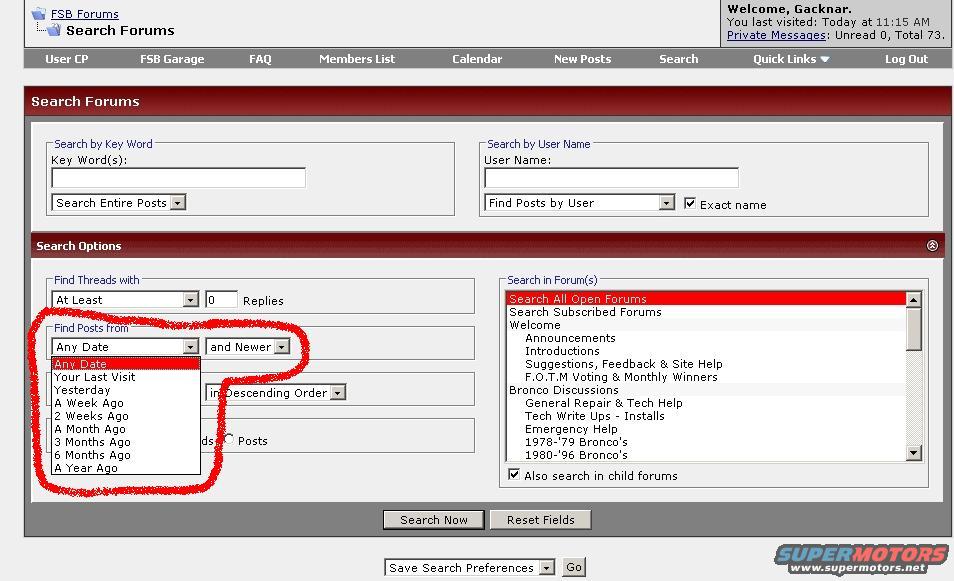
Task: Click the Quick Links dropdown arrow
Action: (825, 59)
